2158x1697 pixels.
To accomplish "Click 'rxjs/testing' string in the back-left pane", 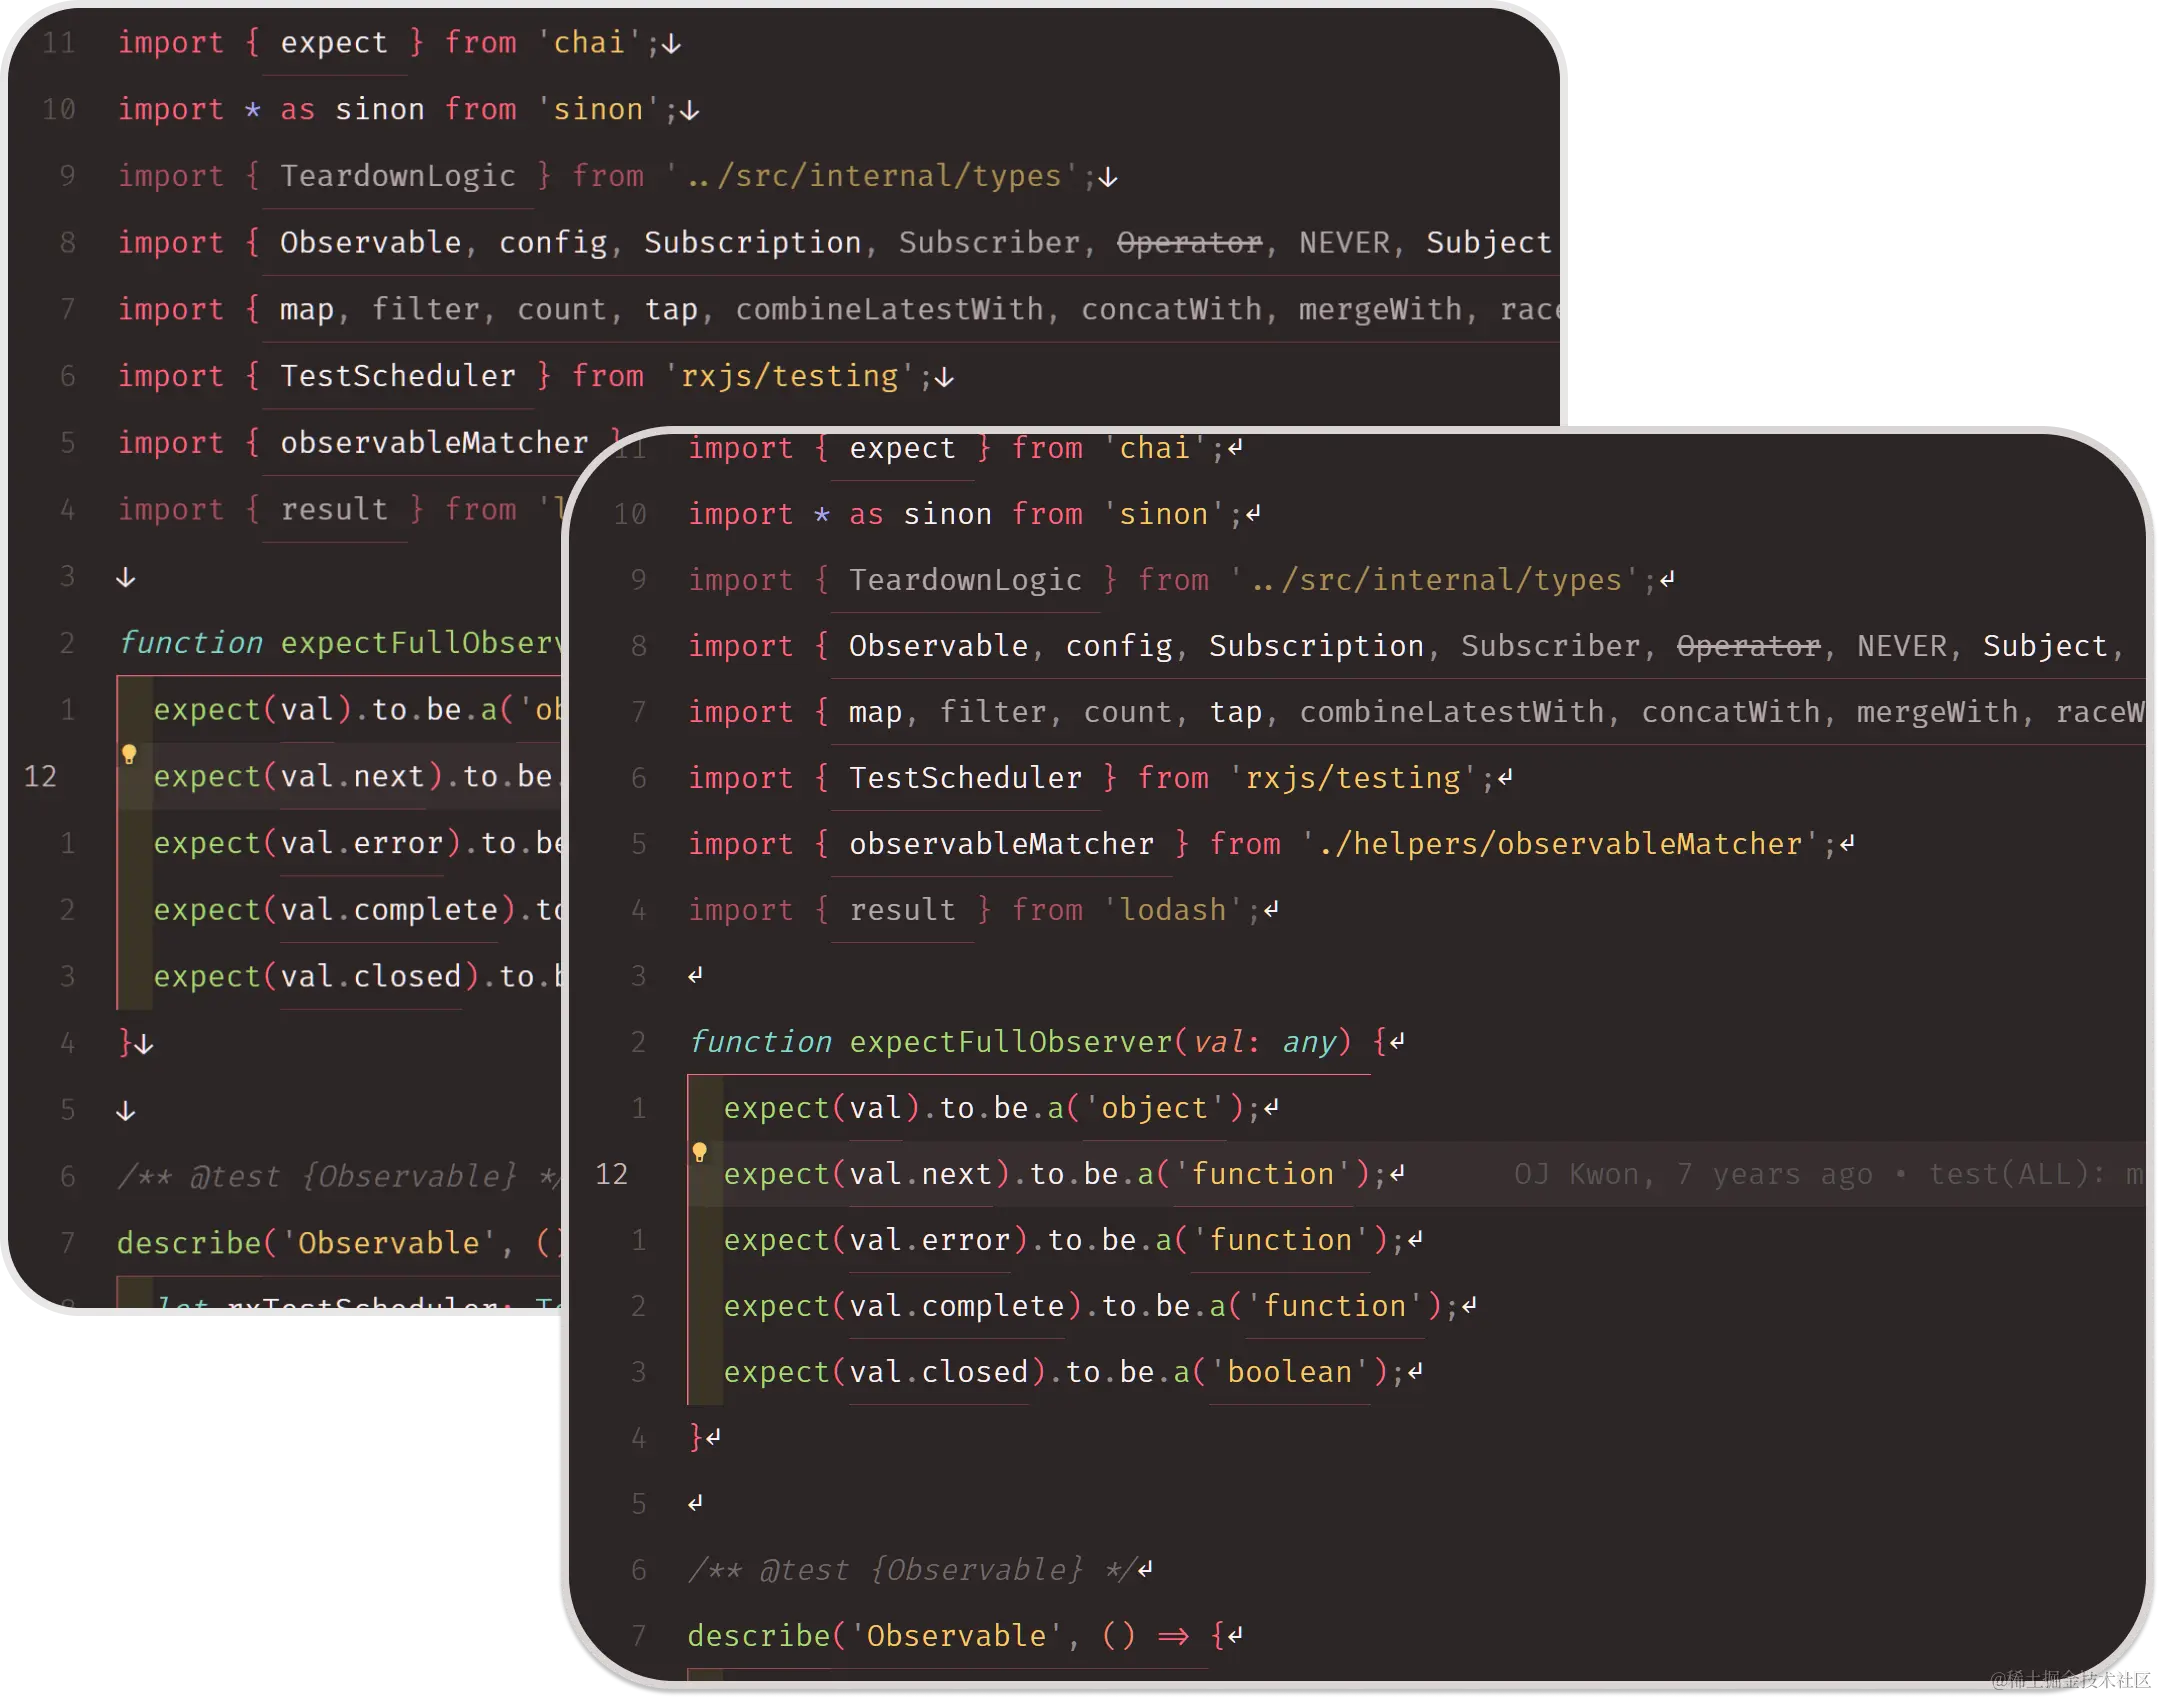I will tap(789, 376).
